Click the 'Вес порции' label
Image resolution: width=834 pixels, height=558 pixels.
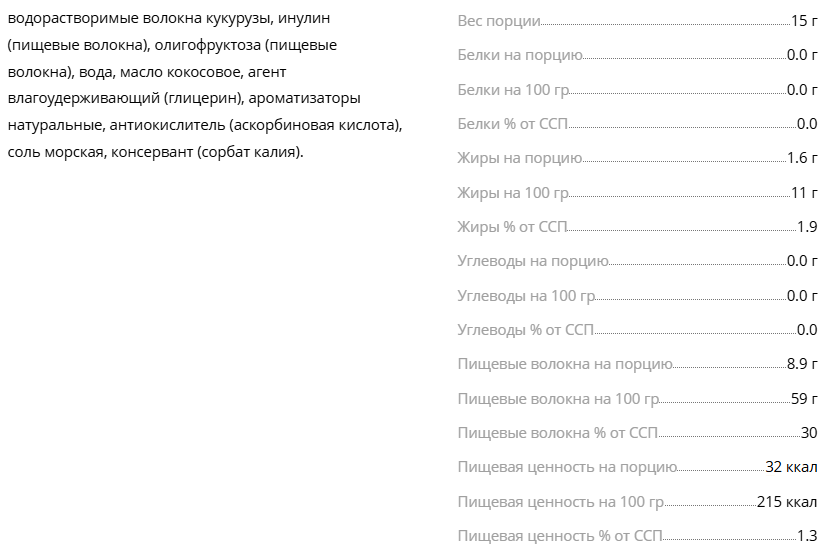point(499,21)
